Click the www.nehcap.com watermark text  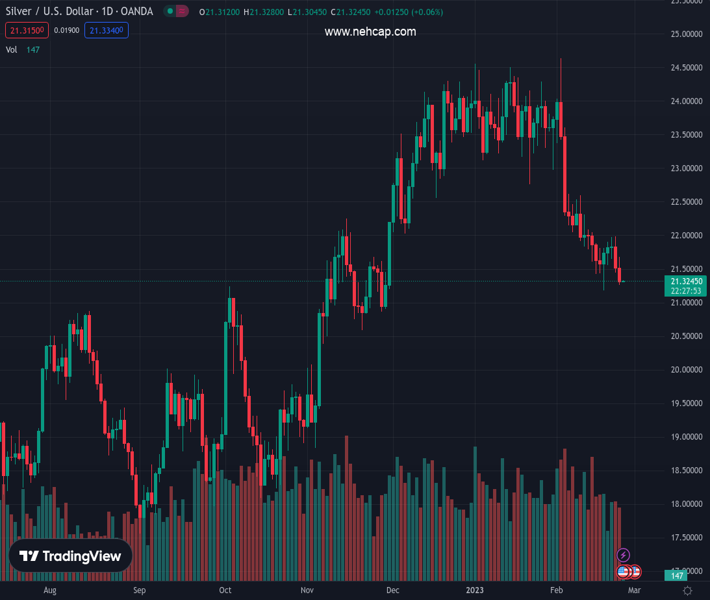pos(370,32)
